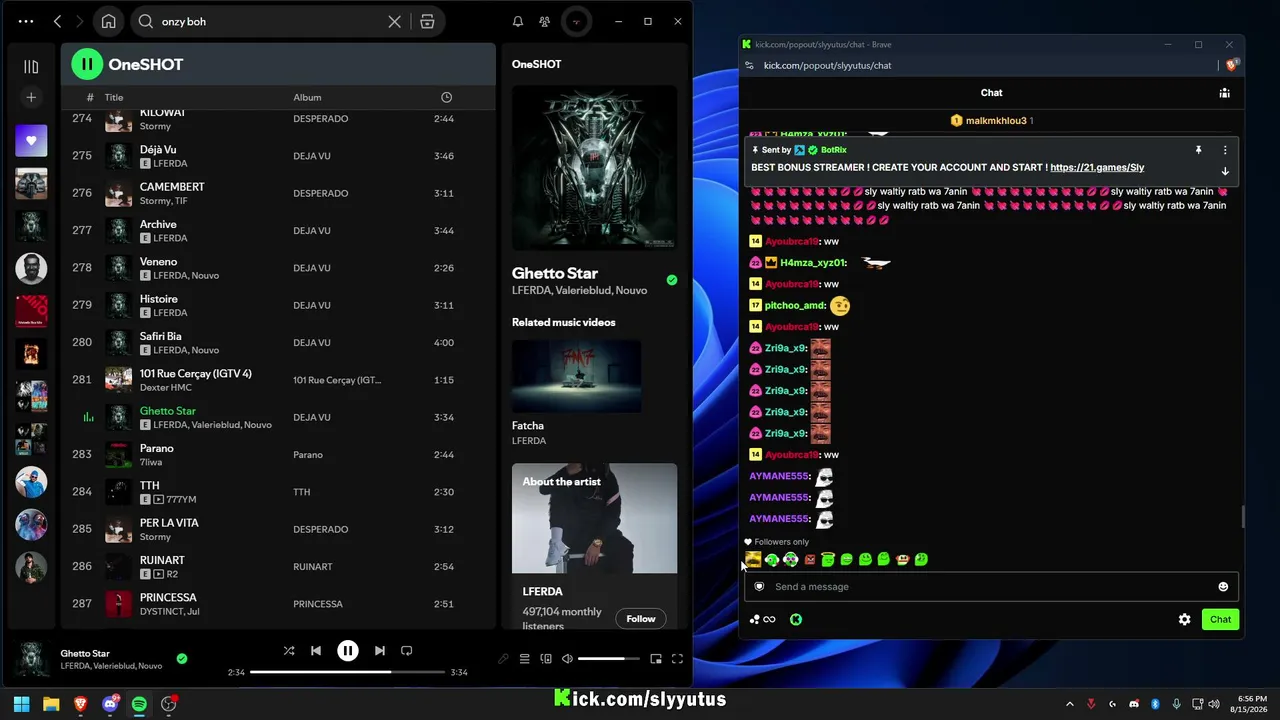This screenshot has height=720, width=1280.
Task: Send the message with Chat button
Action: (1221, 620)
